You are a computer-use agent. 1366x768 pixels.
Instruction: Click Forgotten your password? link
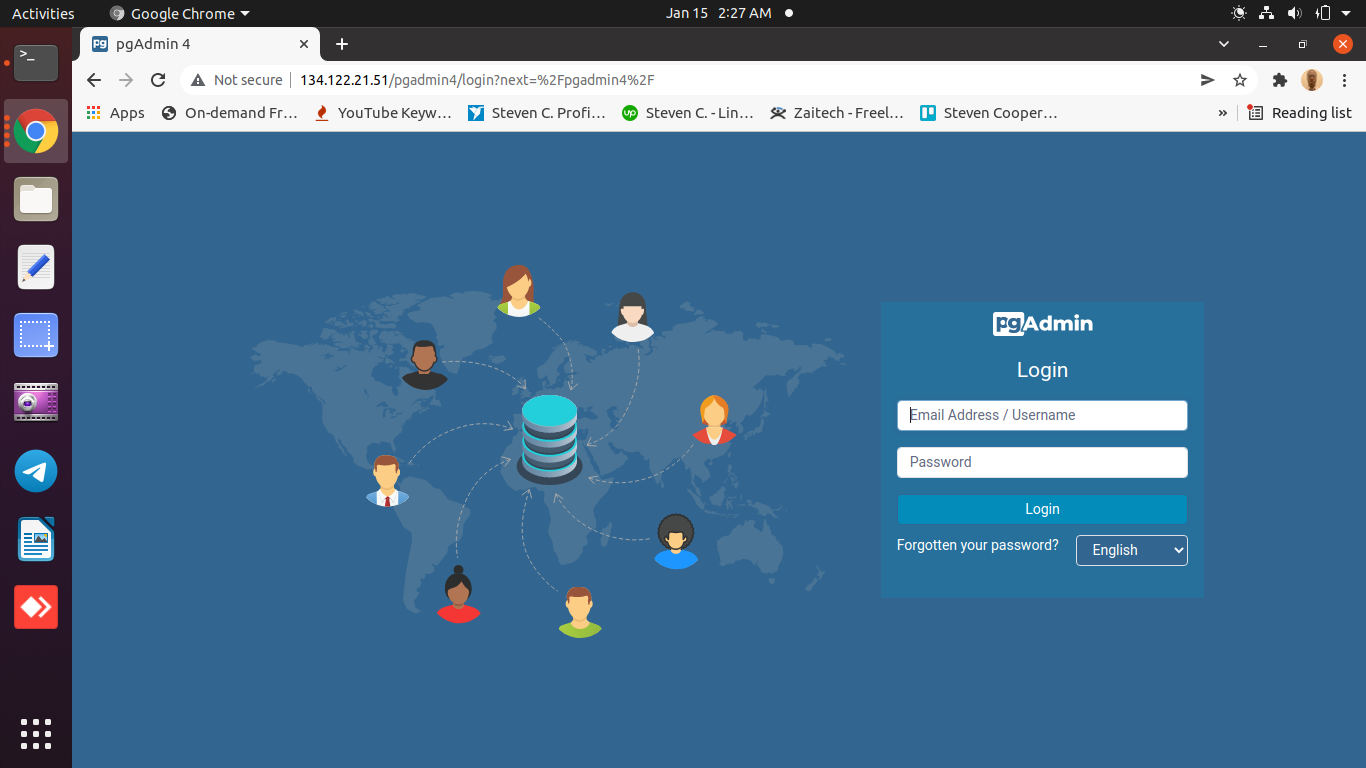click(977, 545)
